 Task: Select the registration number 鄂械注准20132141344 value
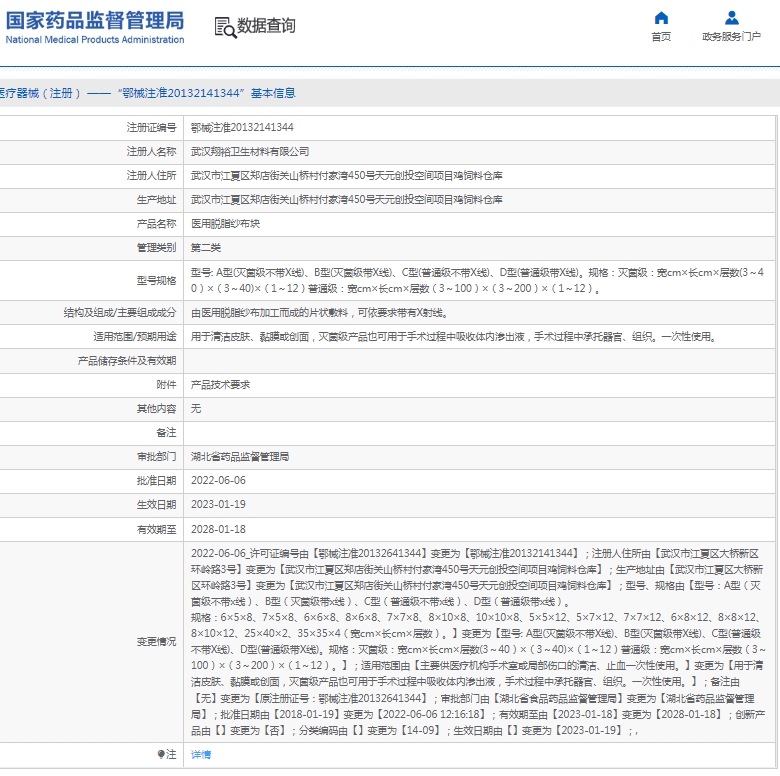pos(242,127)
